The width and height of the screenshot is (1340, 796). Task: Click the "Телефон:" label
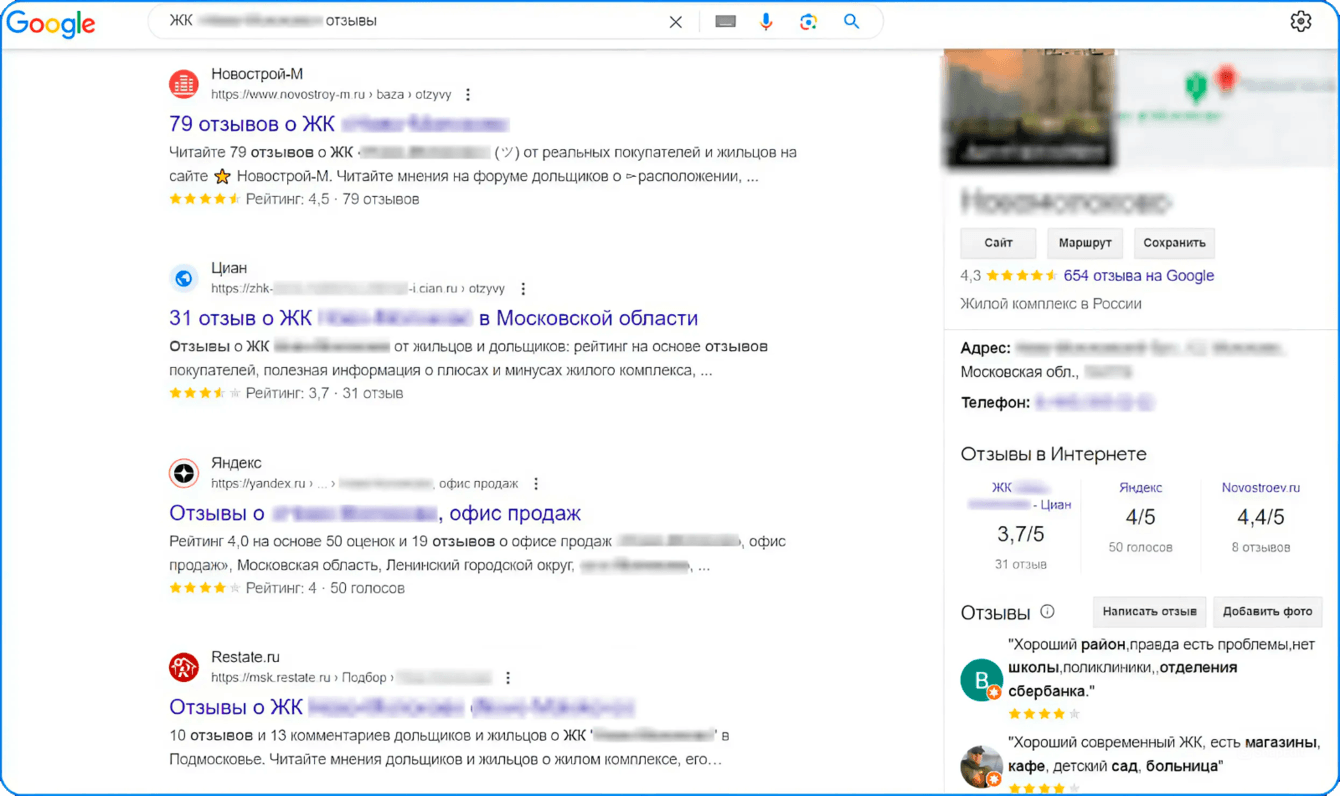point(995,402)
